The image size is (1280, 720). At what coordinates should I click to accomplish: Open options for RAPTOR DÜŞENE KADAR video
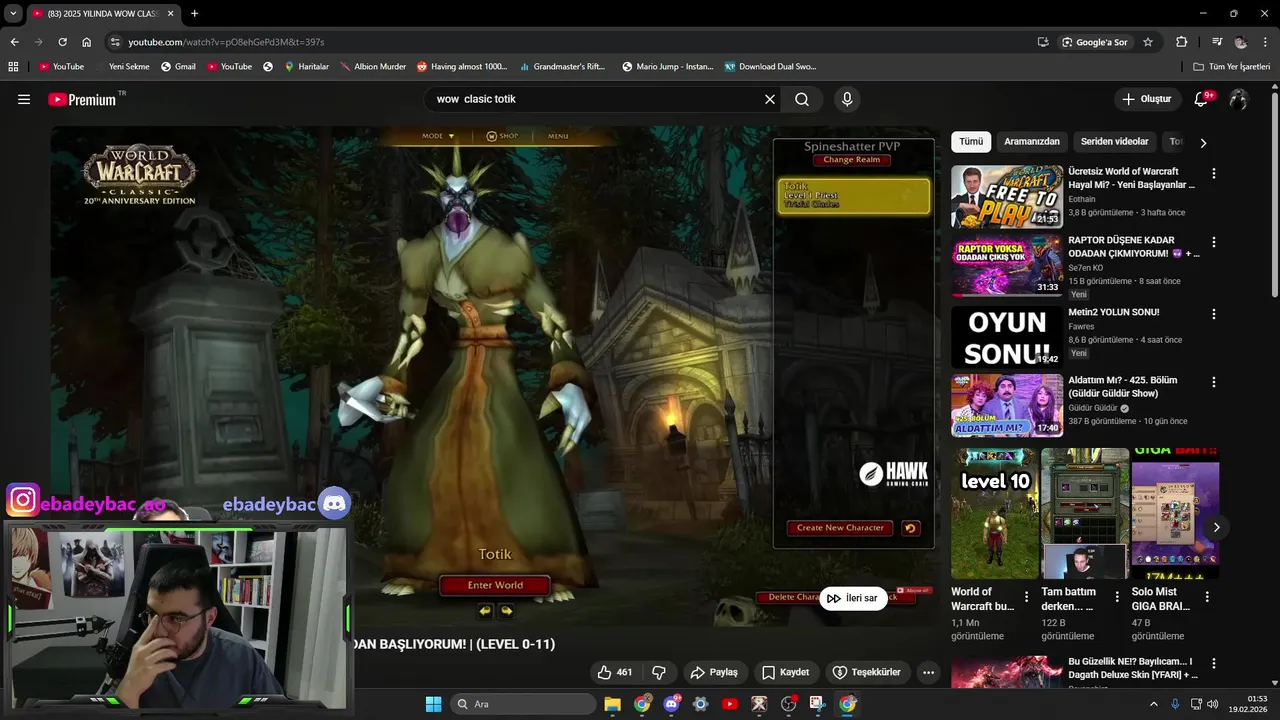click(1214, 242)
